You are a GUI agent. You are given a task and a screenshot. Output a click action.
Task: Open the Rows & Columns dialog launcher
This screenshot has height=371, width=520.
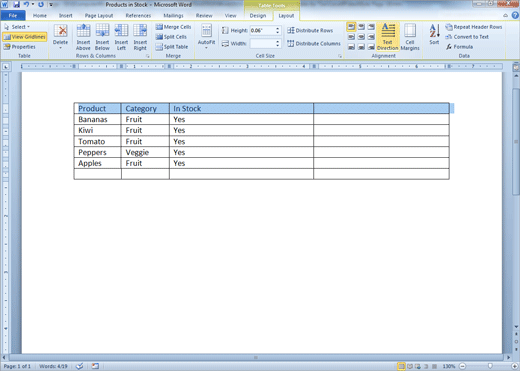148,56
